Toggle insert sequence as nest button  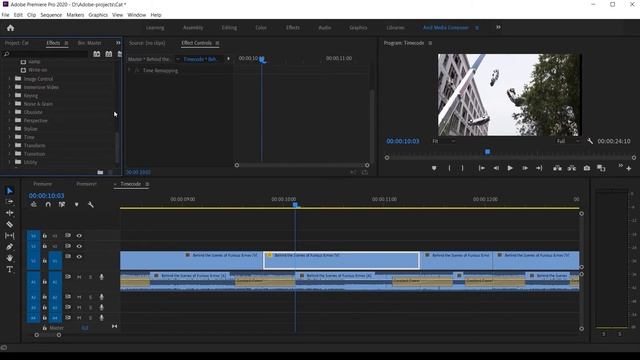click(34, 204)
